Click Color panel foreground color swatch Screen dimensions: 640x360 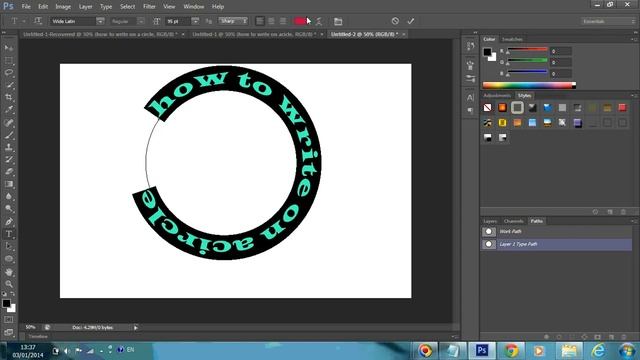point(487,52)
